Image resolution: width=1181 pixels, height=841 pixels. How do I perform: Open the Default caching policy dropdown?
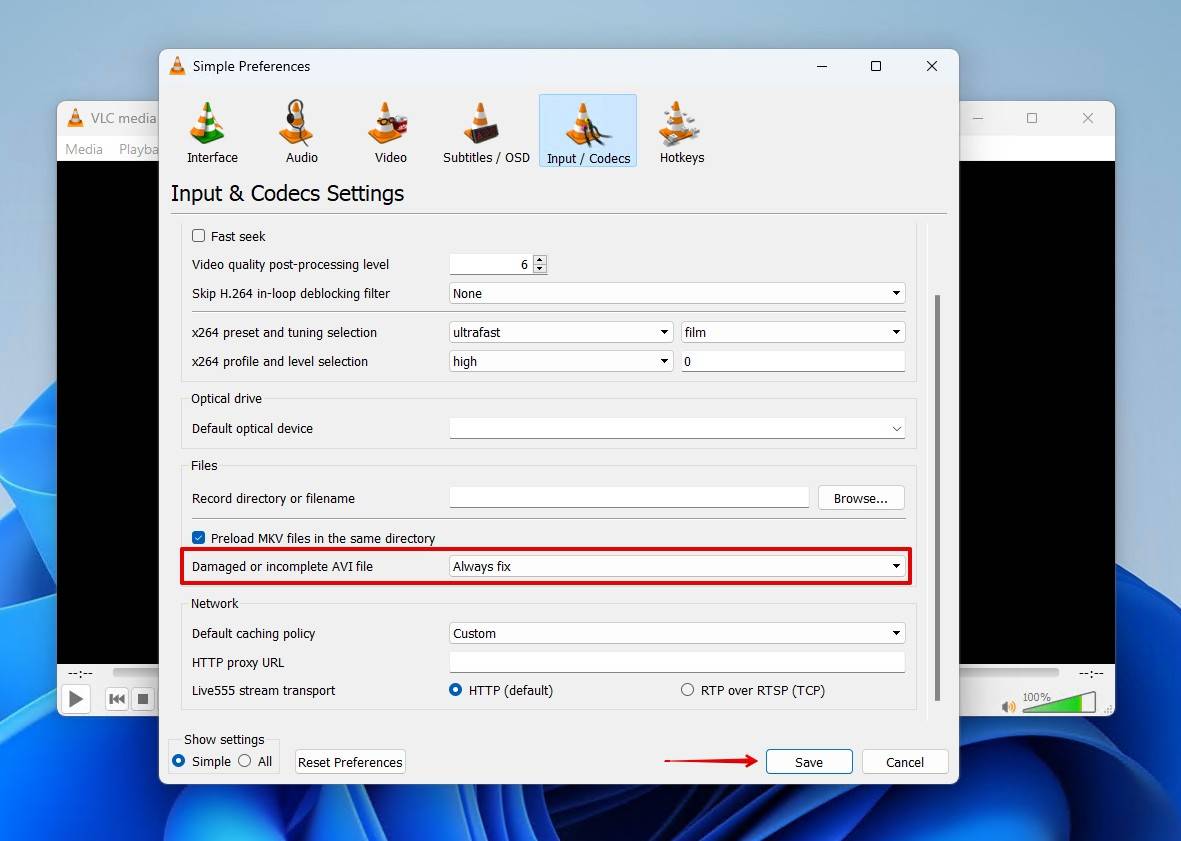click(677, 633)
